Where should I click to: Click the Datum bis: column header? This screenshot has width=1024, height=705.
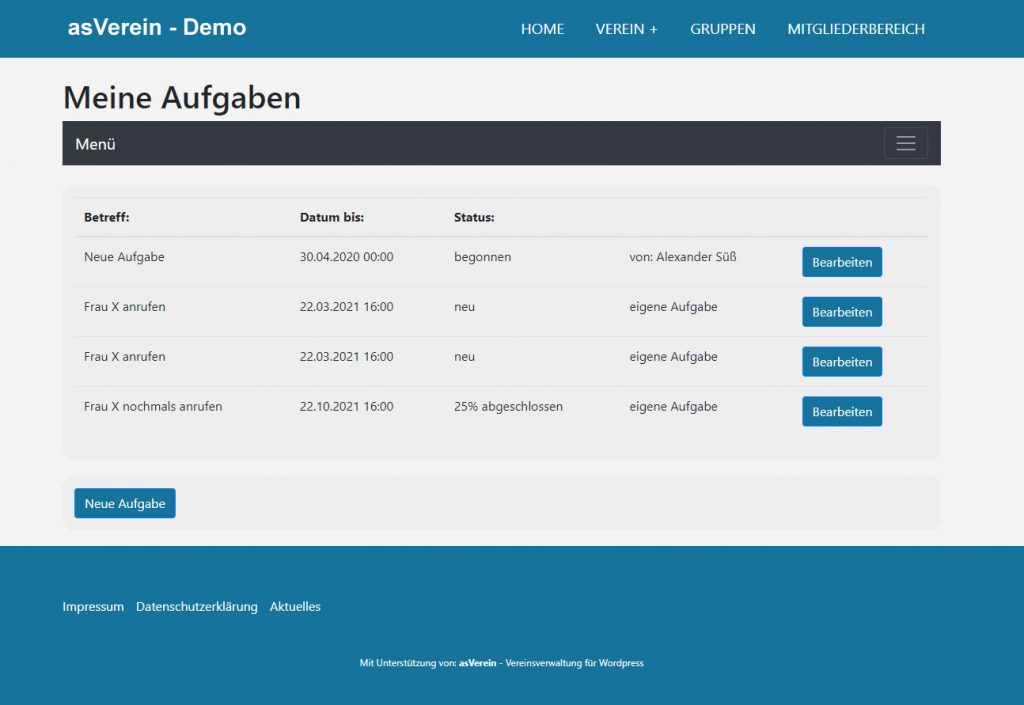[x=332, y=217]
